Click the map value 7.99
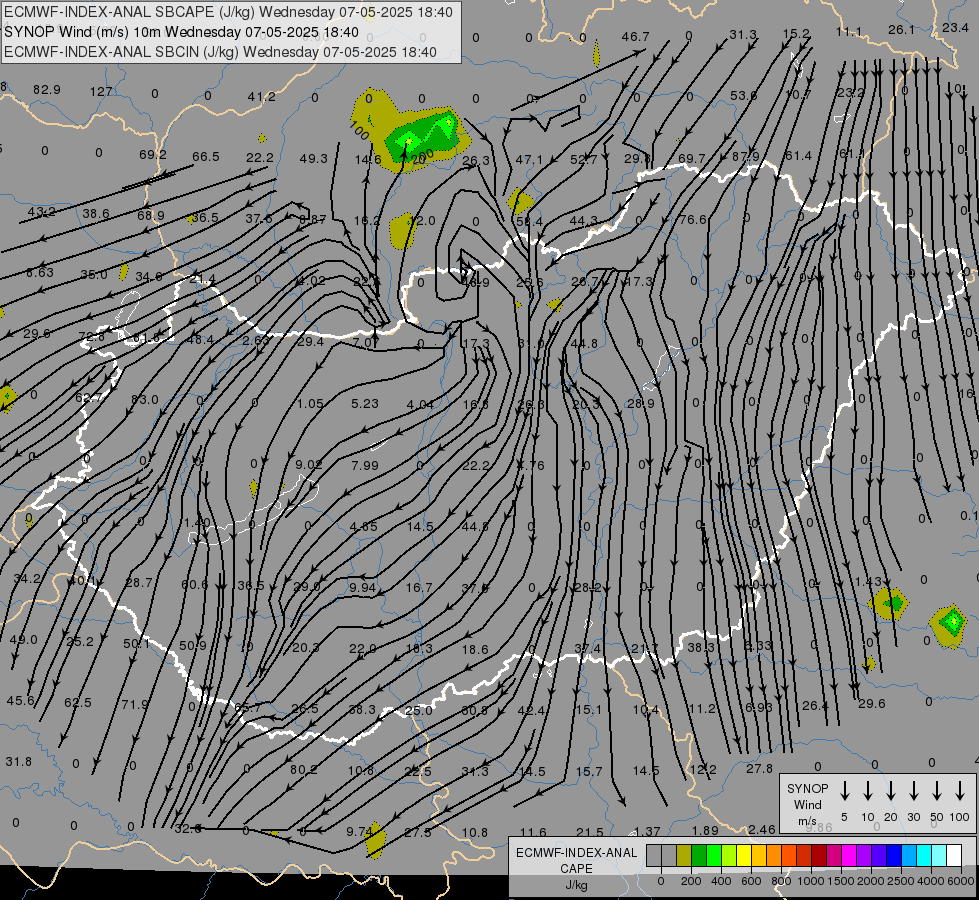 365,465
